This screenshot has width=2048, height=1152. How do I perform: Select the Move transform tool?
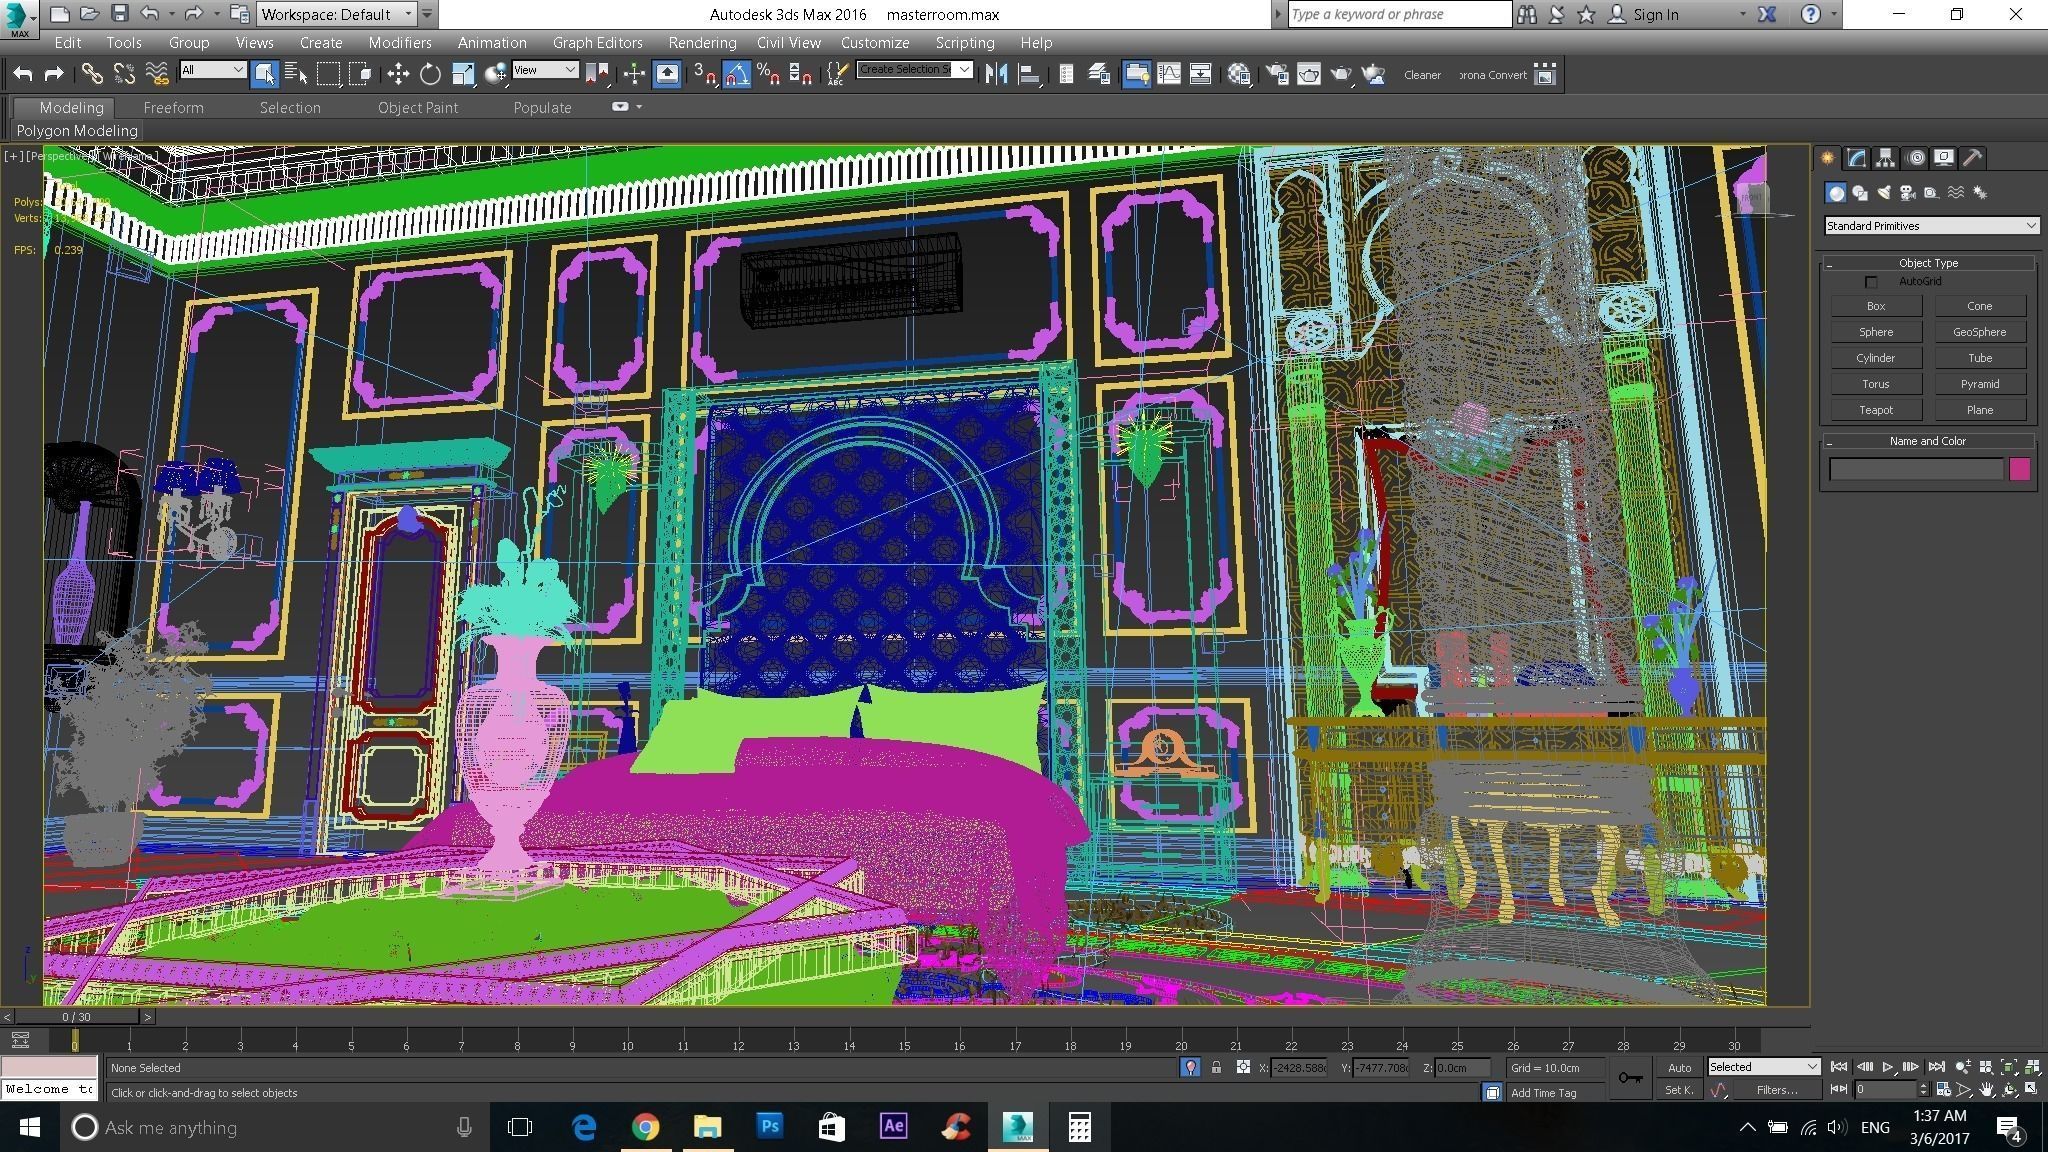(x=398, y=74)
